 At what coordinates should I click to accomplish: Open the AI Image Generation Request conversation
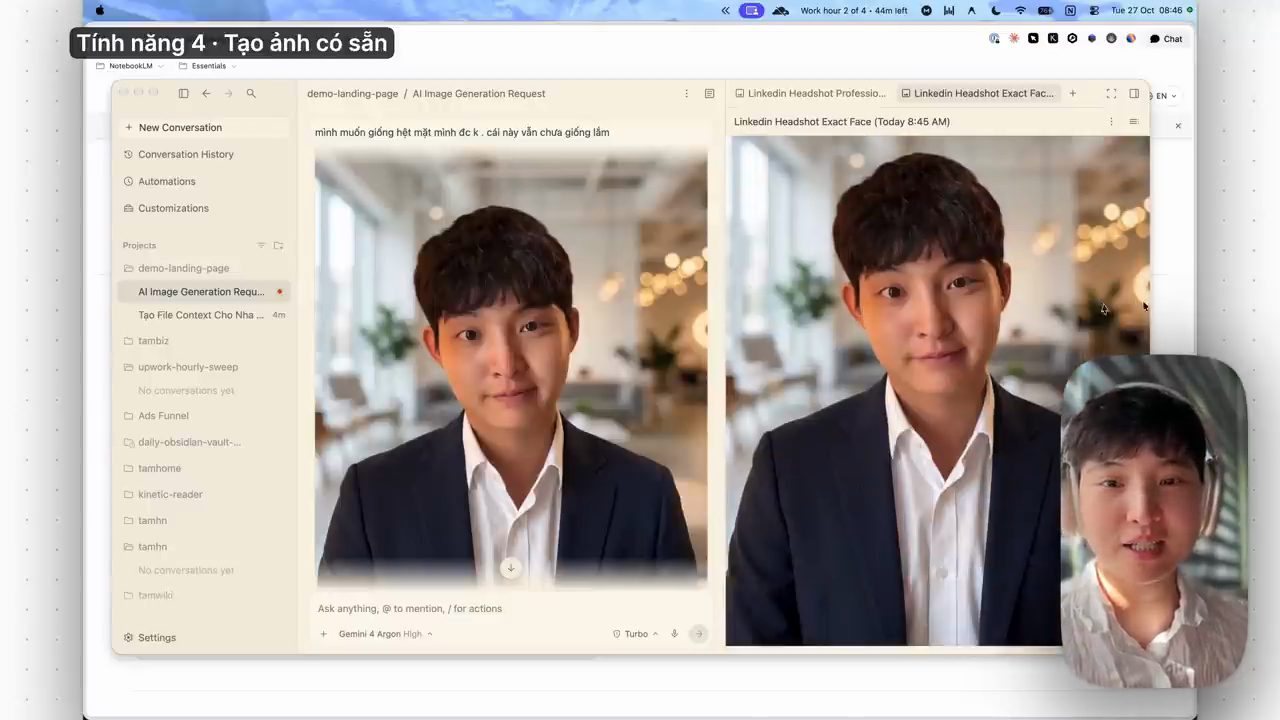click(x=204, y=292)
